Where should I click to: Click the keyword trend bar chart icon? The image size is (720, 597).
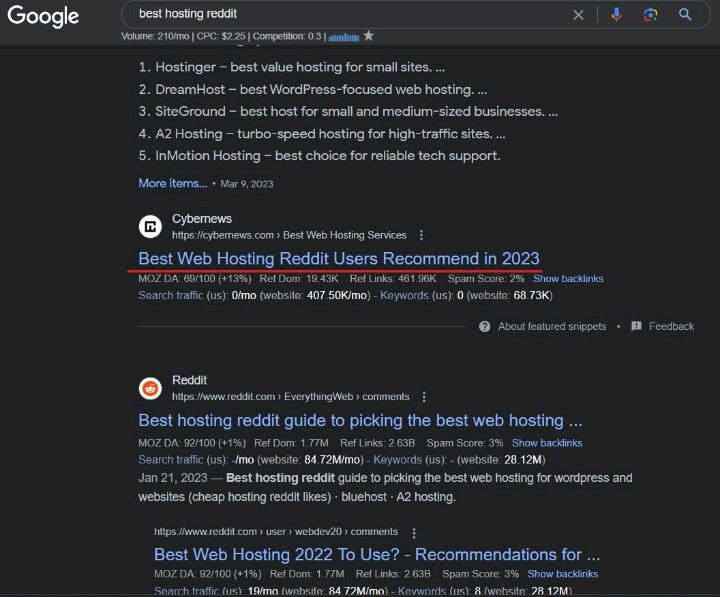(x=344, y=37)
